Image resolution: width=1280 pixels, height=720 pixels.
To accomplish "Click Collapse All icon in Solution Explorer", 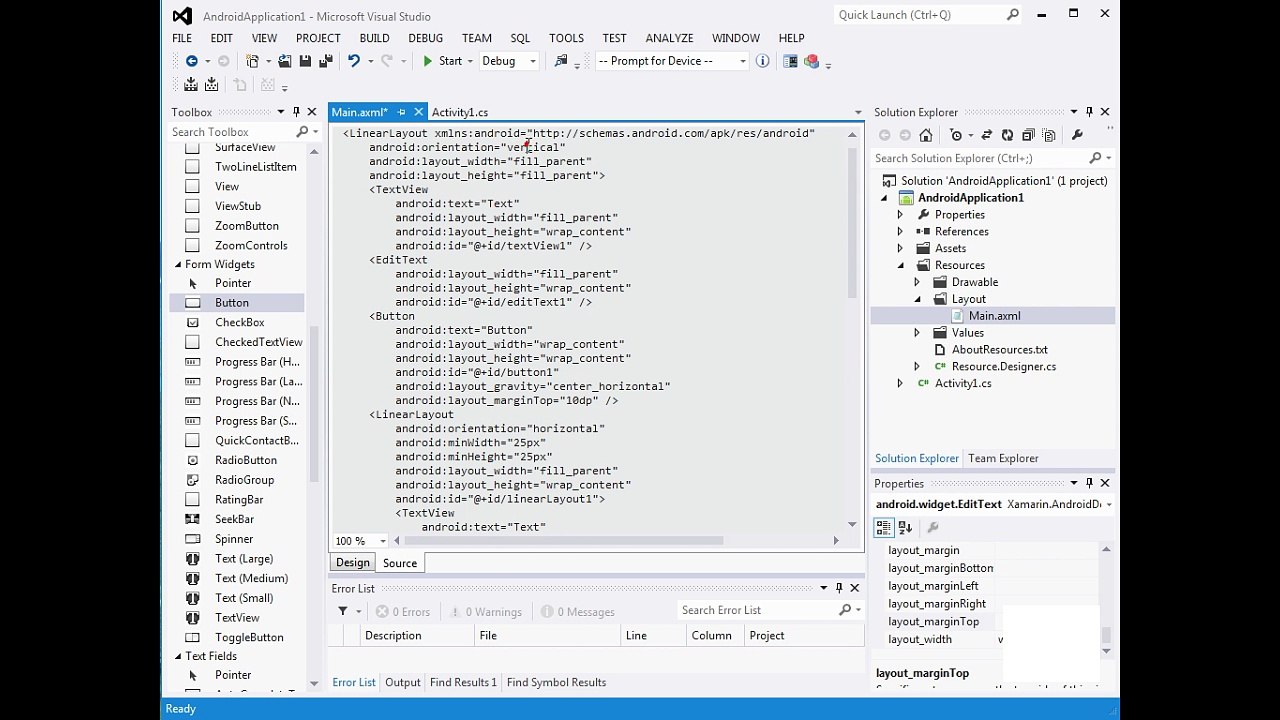I will (x=1028, y=135).
